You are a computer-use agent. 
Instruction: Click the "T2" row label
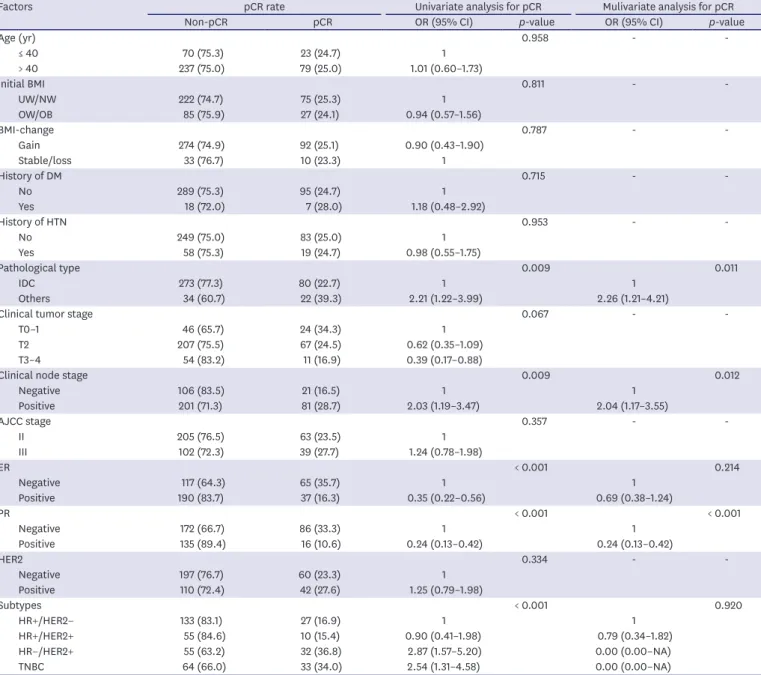24,345
